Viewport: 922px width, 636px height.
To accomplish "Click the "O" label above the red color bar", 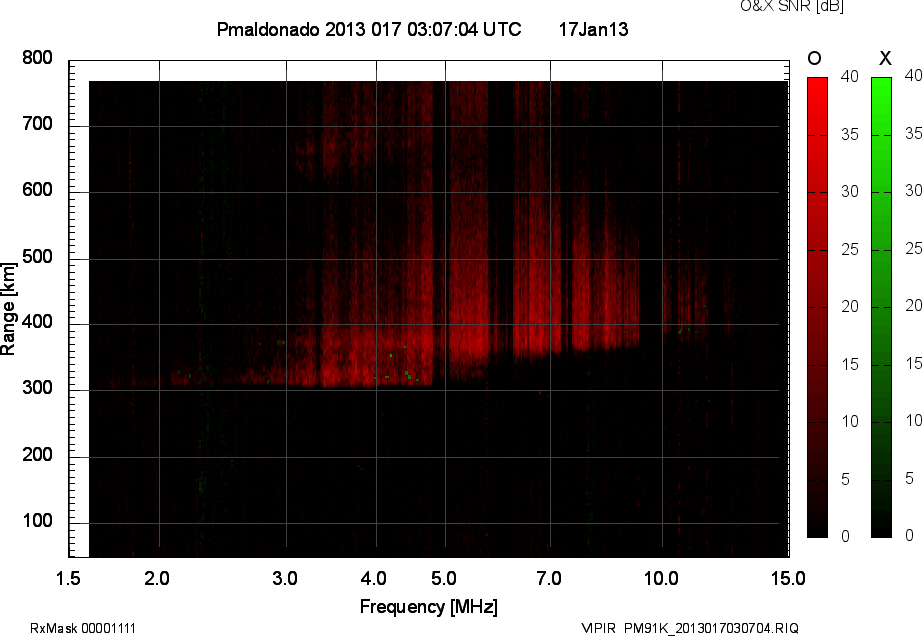I will pyautogui.click(x=814, y=58).
